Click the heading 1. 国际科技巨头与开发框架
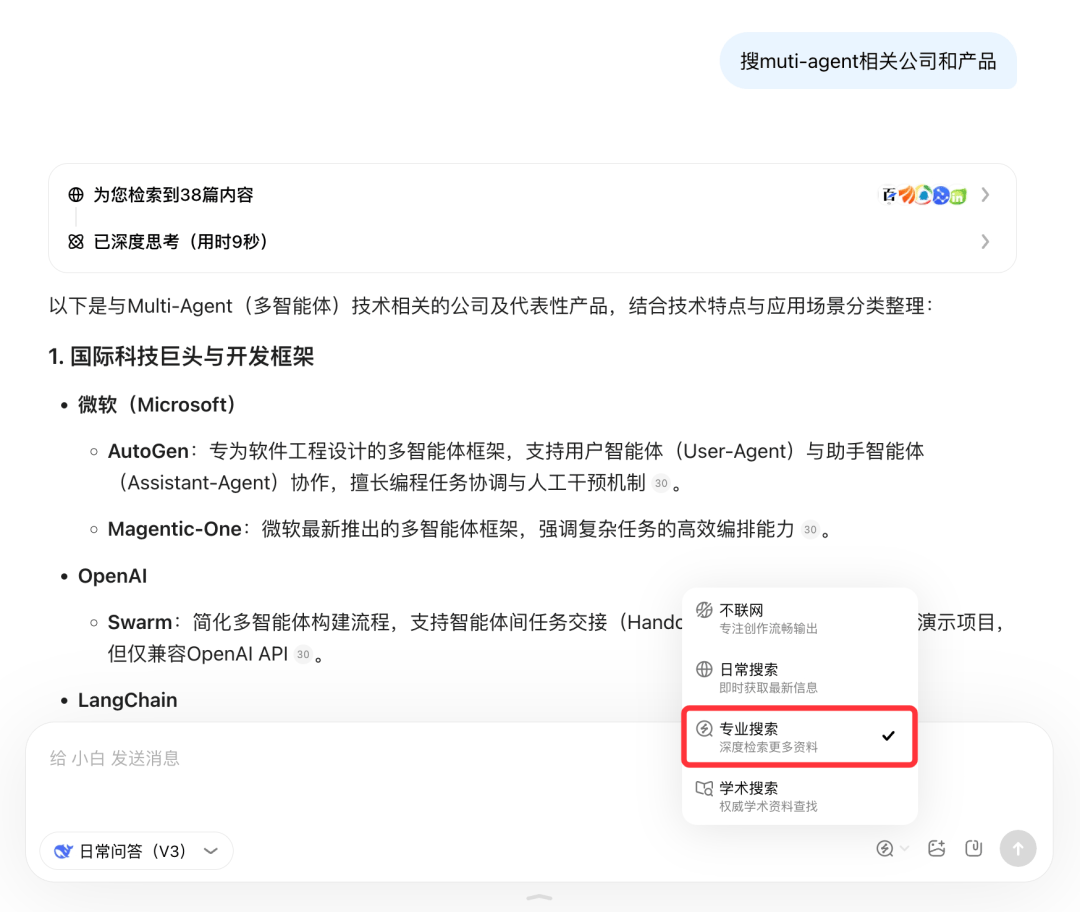Image resolution: width=1080 pixels, height=912 pixels. 181,356
